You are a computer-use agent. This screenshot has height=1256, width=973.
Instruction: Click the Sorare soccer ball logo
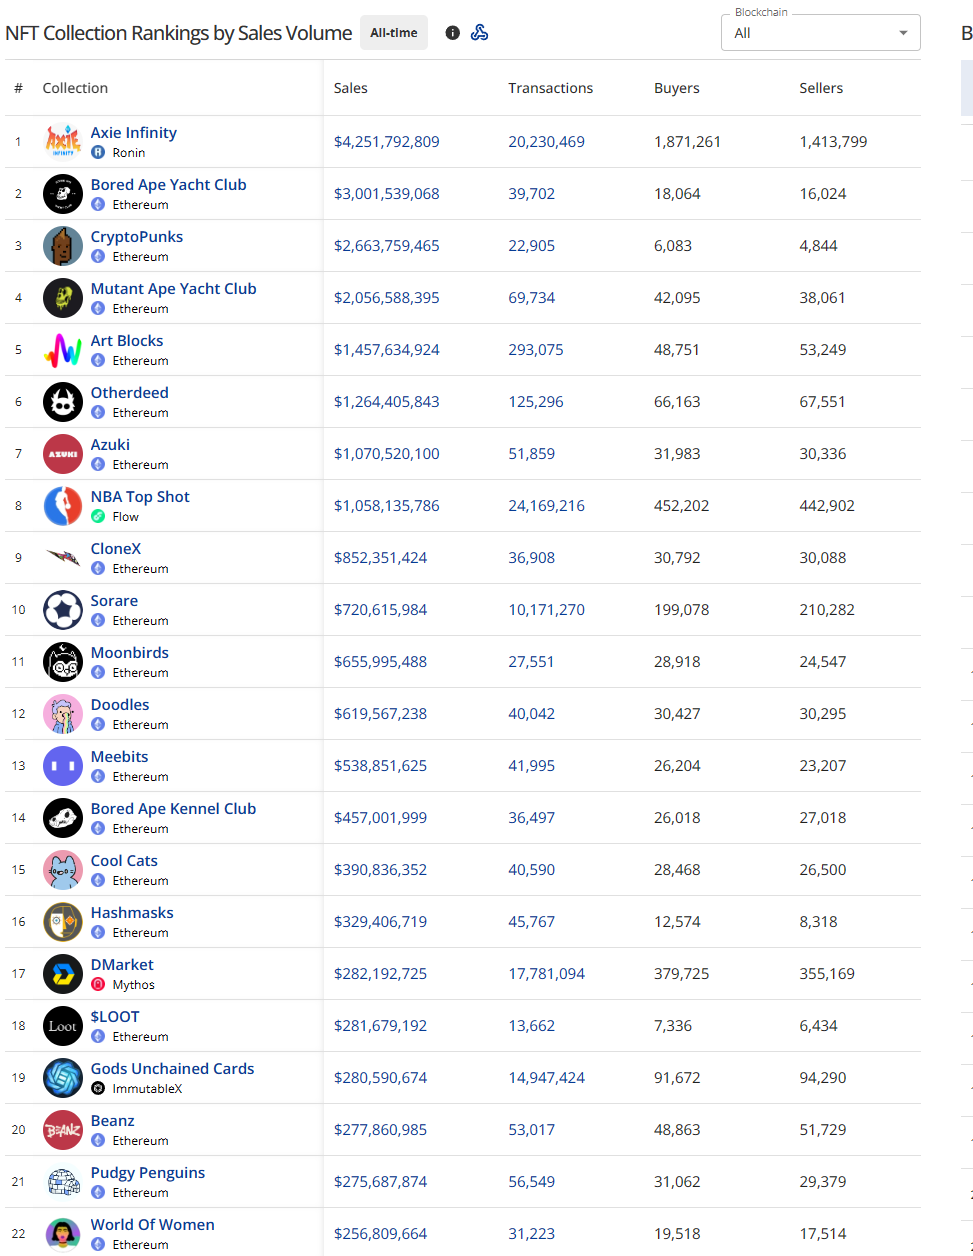(x=63, y=610)
